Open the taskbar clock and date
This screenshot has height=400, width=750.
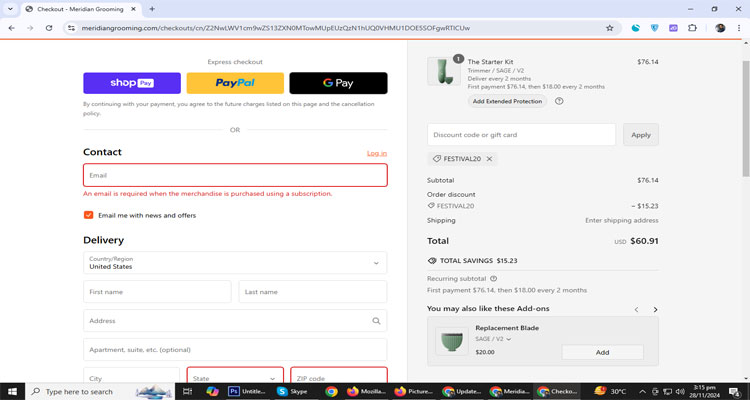(705, 391)
